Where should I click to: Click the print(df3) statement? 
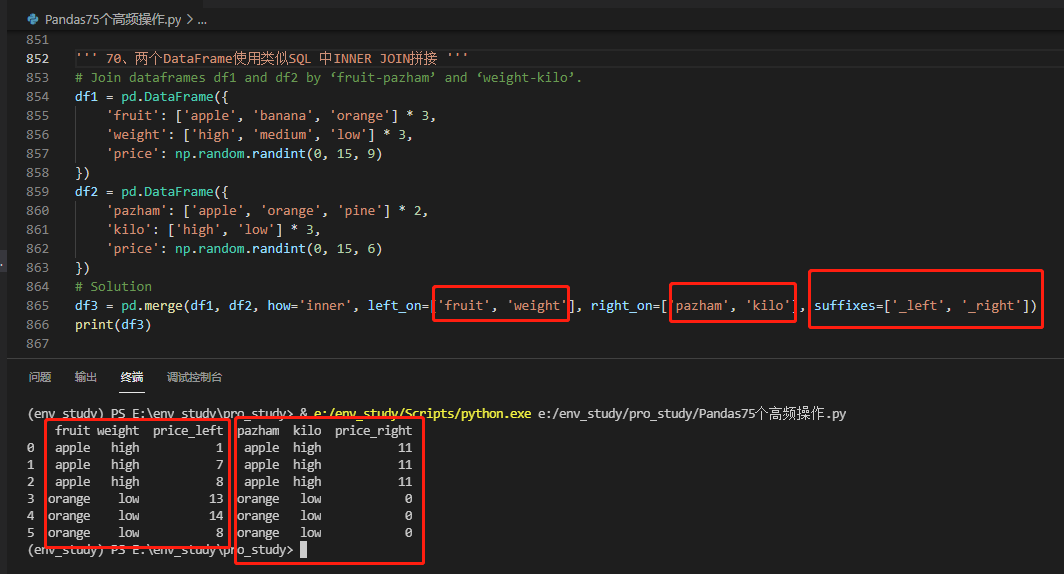(113, 324)
